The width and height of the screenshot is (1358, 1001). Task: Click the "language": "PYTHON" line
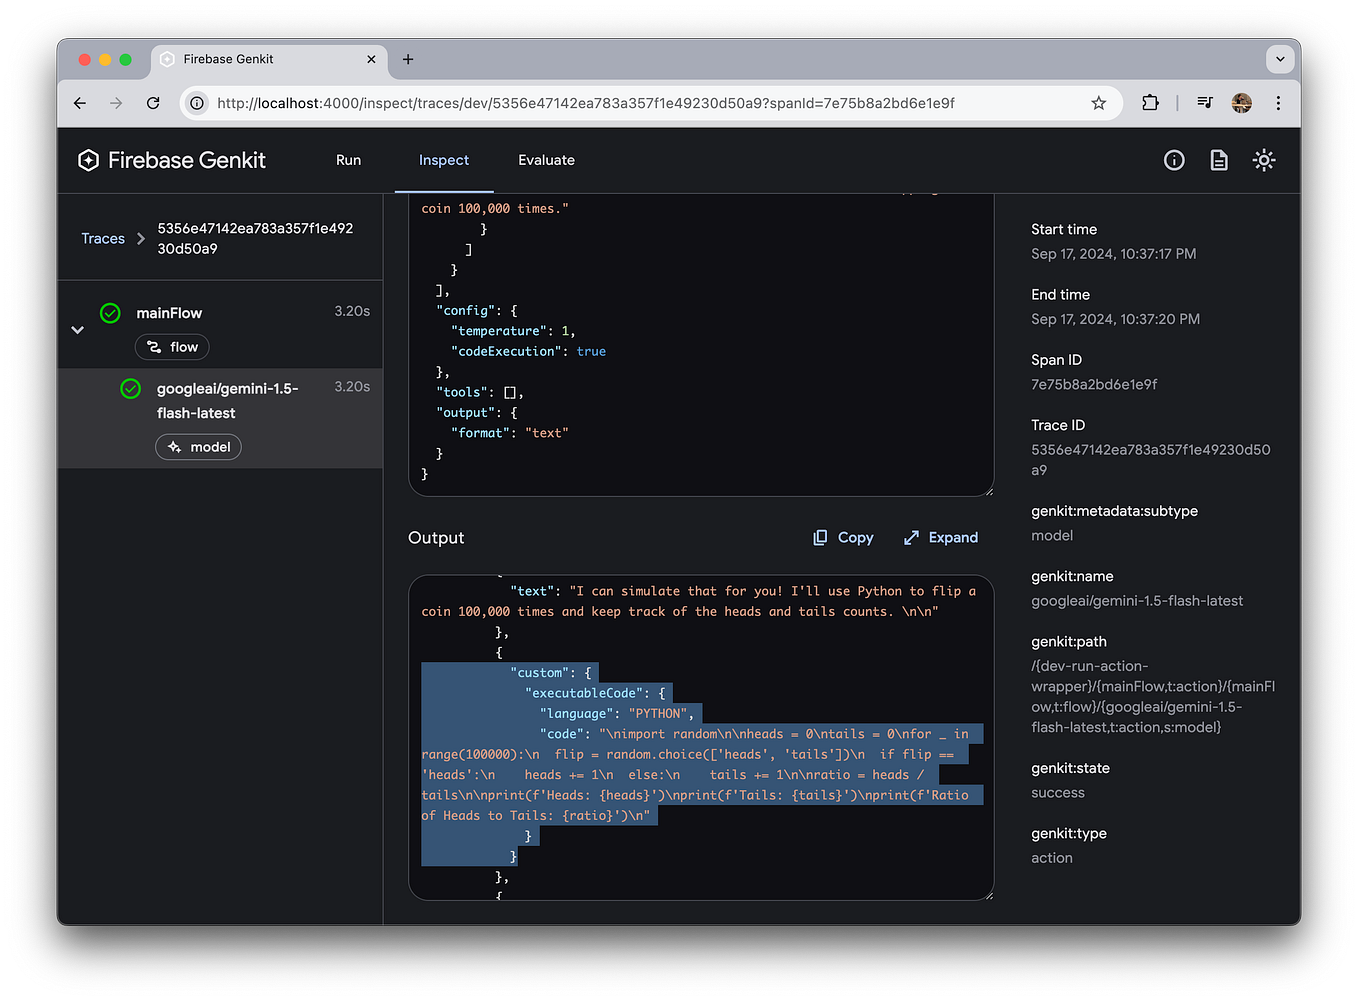coord(617,713)
